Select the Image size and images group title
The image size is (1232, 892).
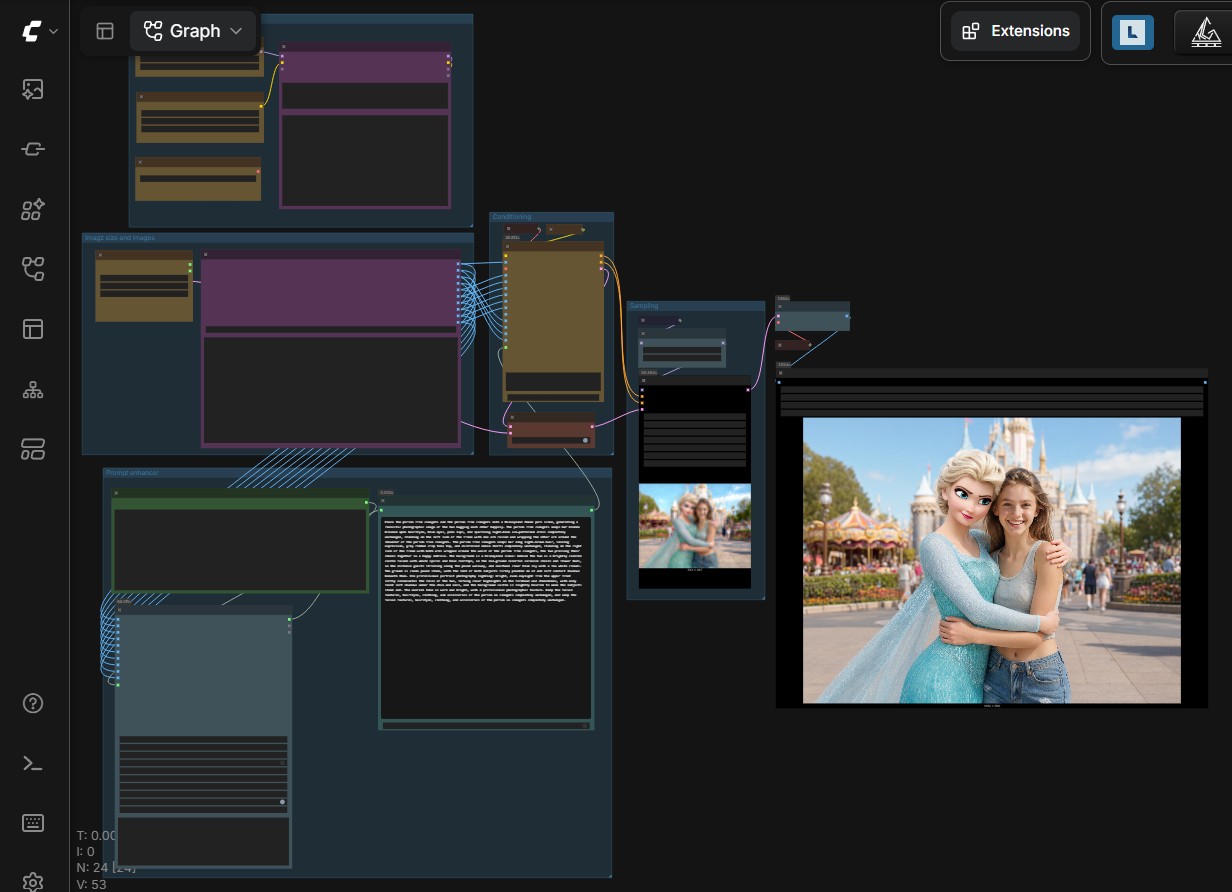tap(120, 238)
